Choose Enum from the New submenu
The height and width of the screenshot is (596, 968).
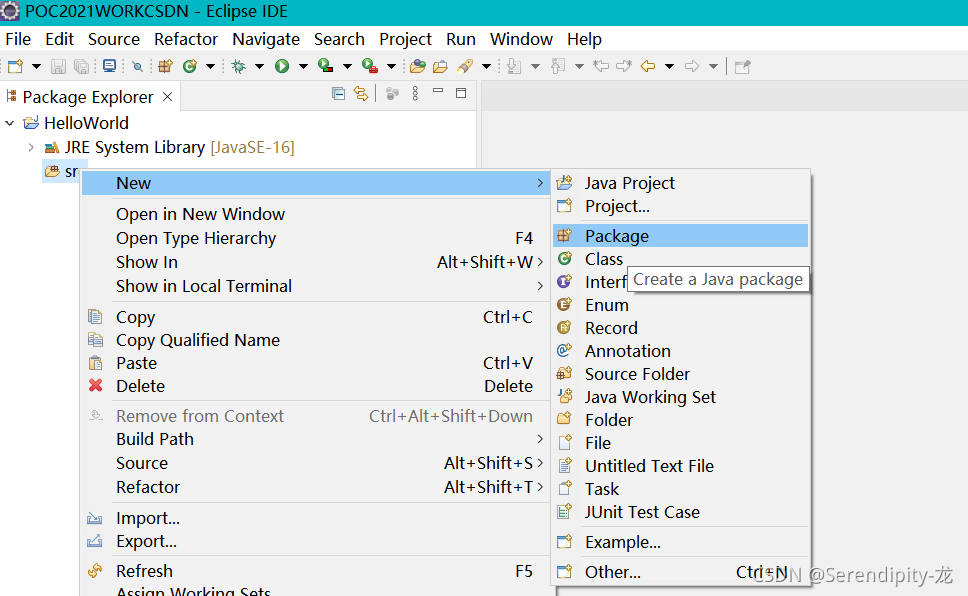(x=680, y=305)
